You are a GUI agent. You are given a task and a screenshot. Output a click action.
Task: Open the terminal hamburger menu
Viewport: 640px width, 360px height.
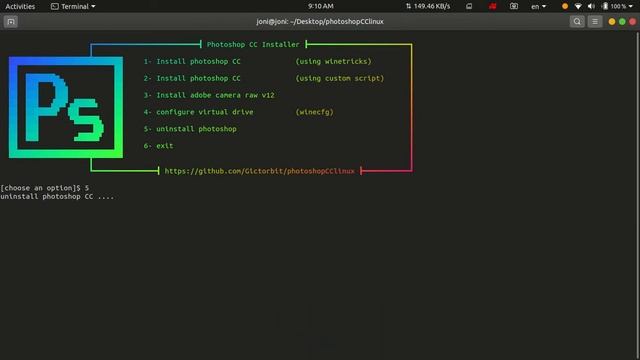595,22
